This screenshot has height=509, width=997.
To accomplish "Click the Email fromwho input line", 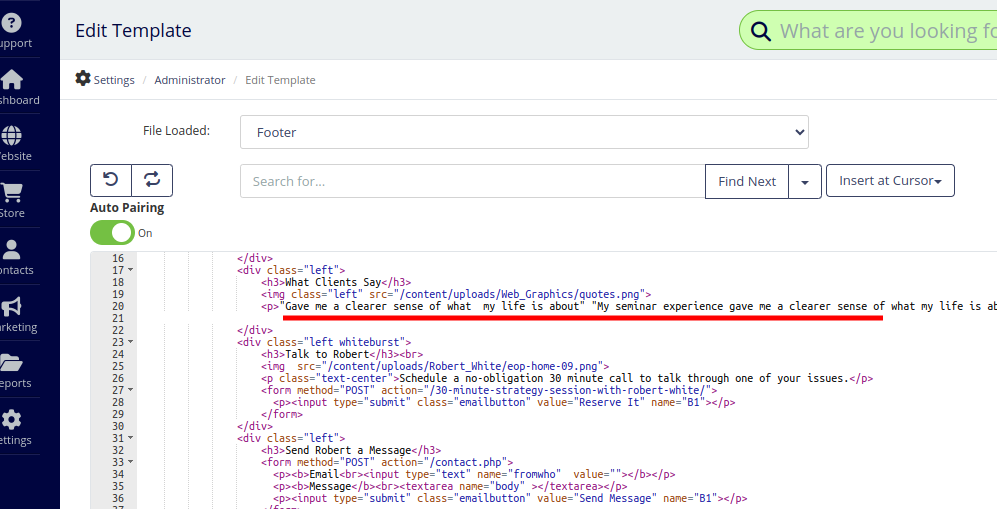I will coord(474,474).
